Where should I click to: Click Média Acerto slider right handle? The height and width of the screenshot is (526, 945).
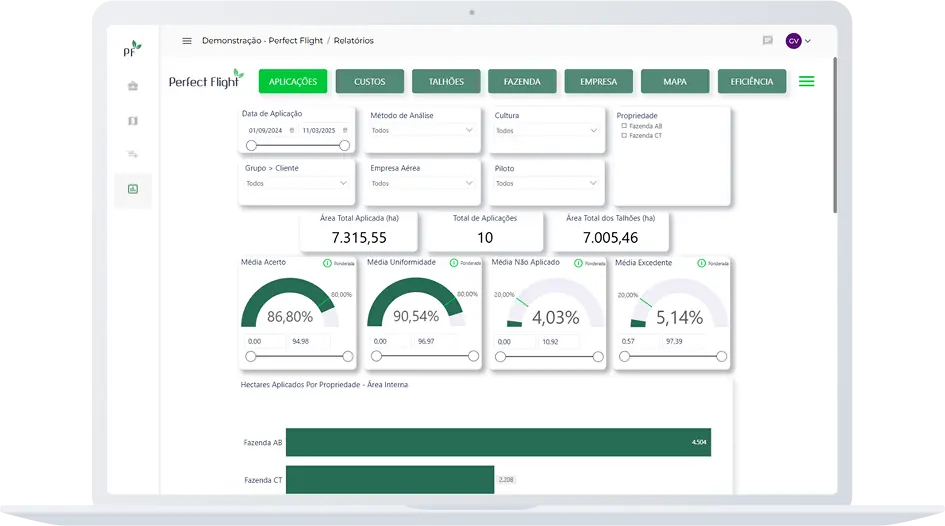pos(348,357)
